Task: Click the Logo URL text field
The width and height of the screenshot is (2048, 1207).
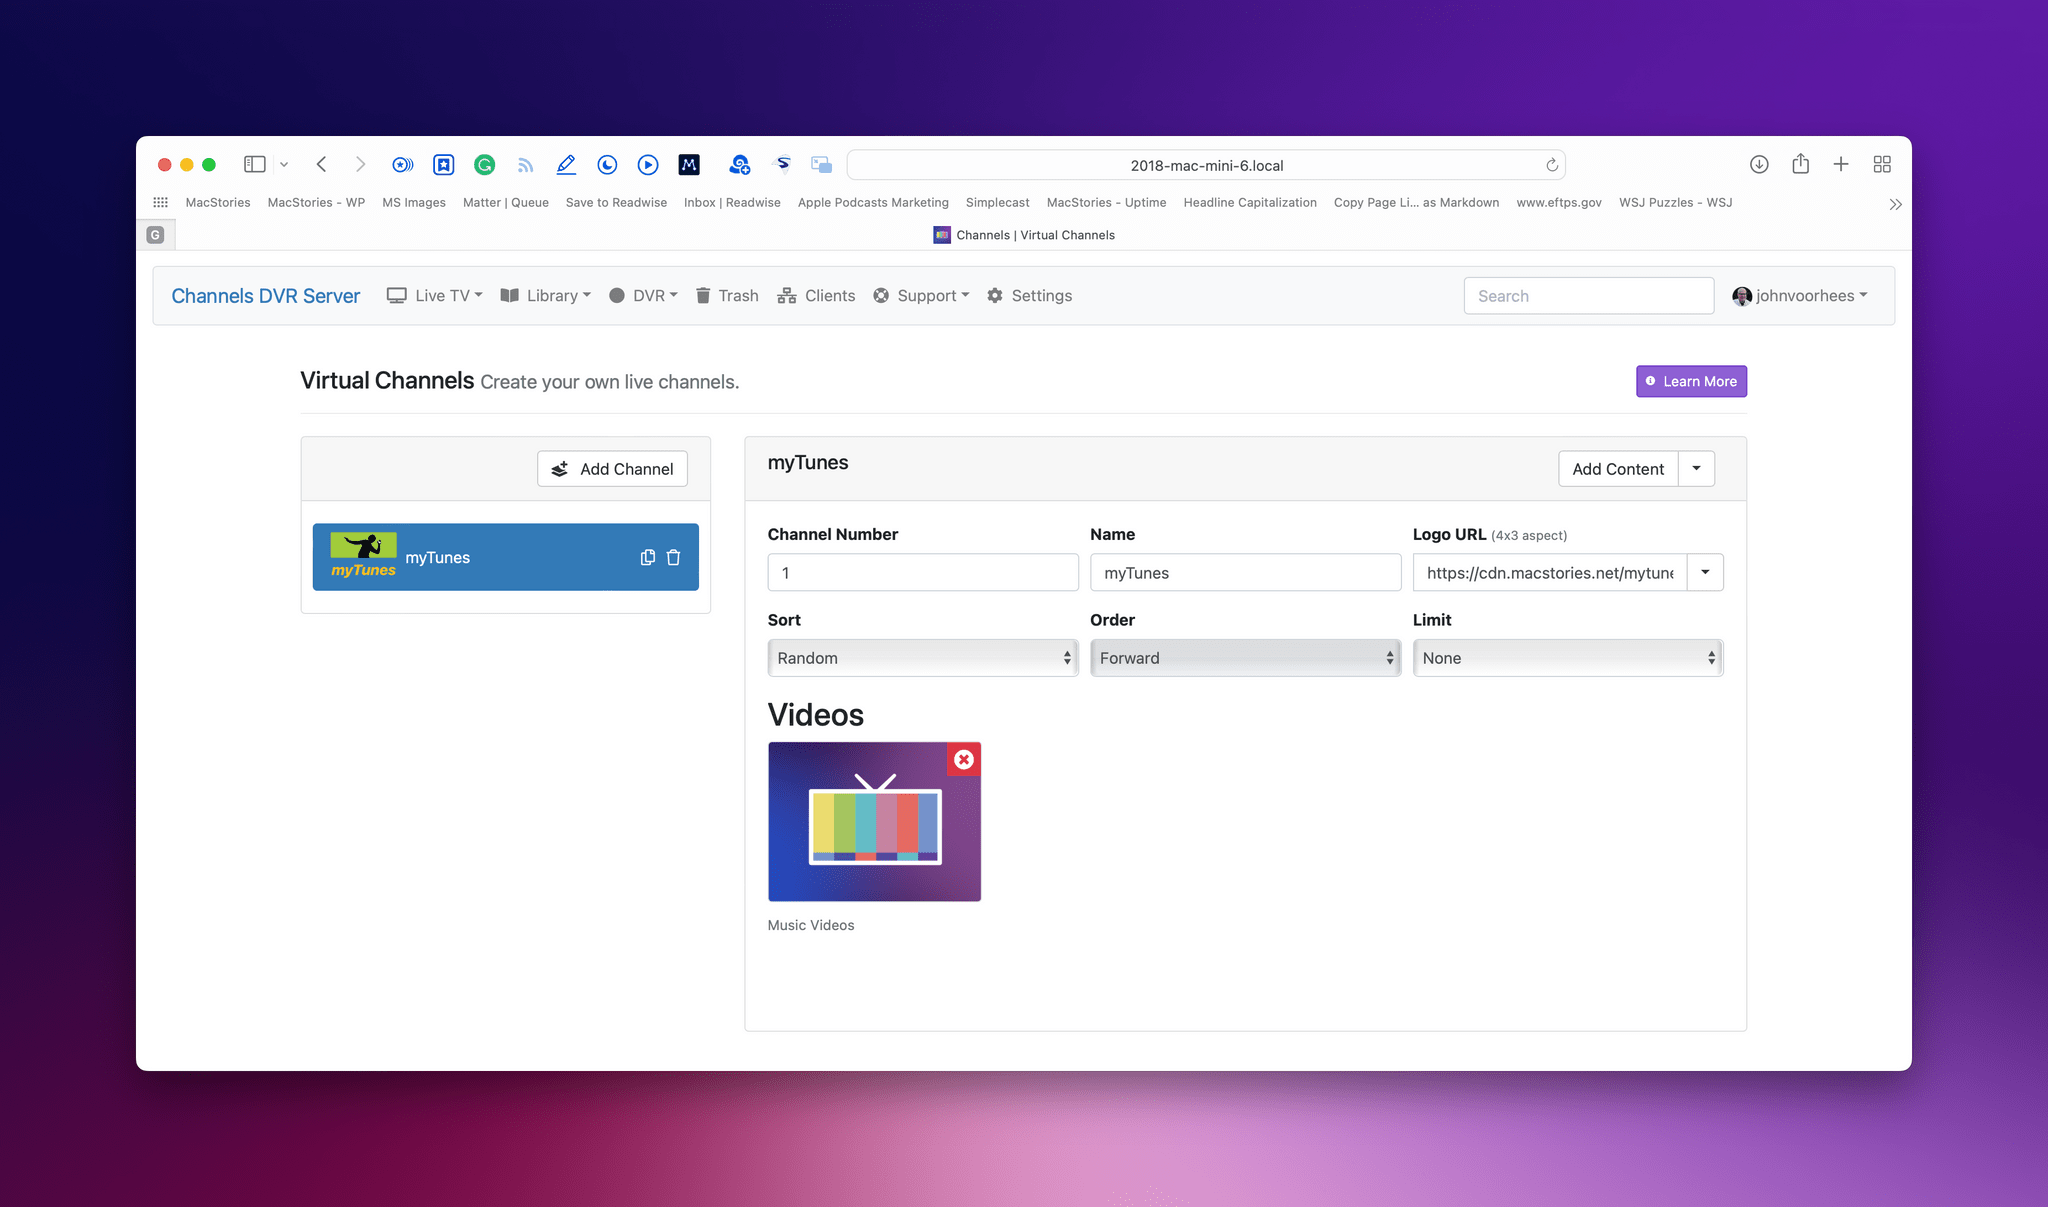Action: pos(1550,572)
